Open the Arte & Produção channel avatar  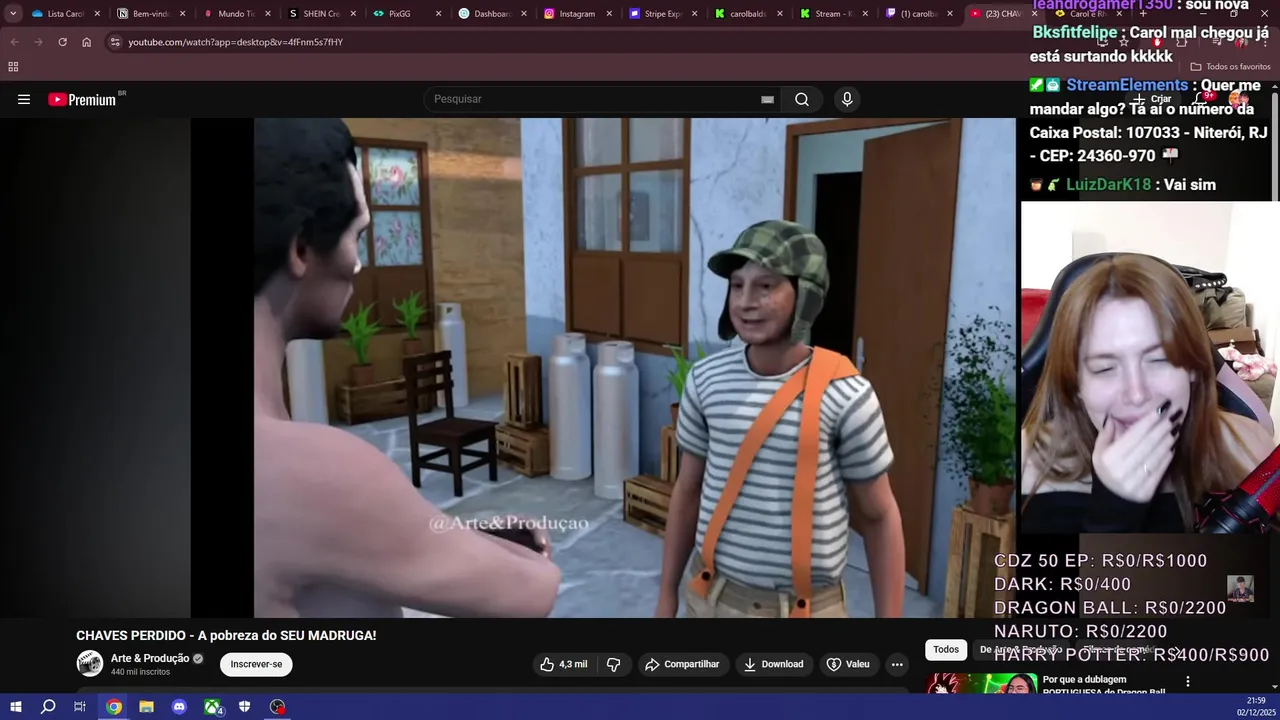click(x=90, y=663)
